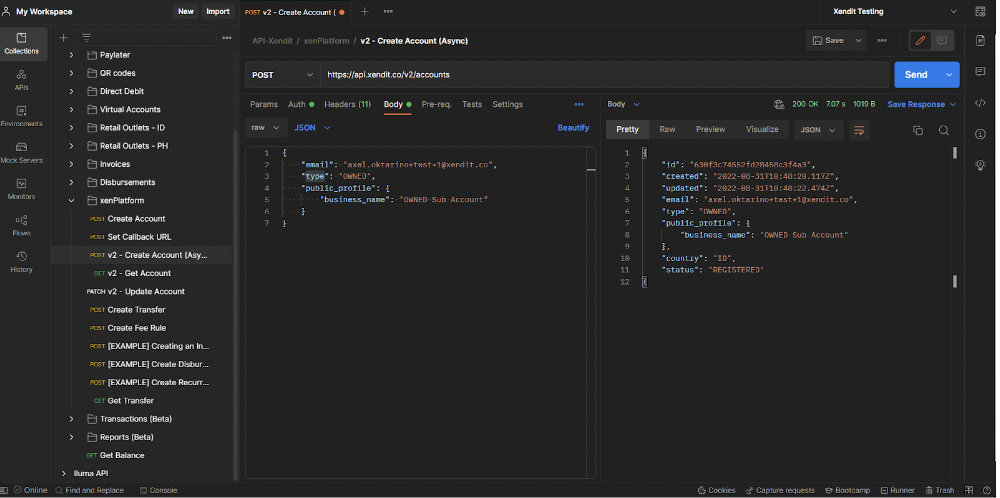Screen dimensions: 1000x498
Task: Open Cookies in the status bar
Action: (716, 490)
